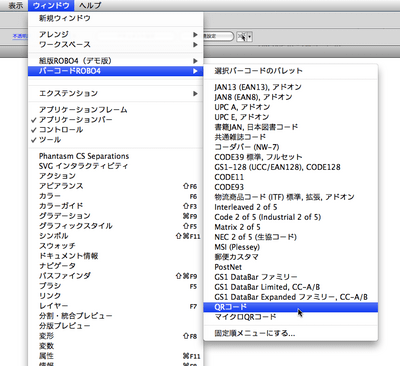Choose NEC 2 of 5 (生協コード)

coord(291,237)
